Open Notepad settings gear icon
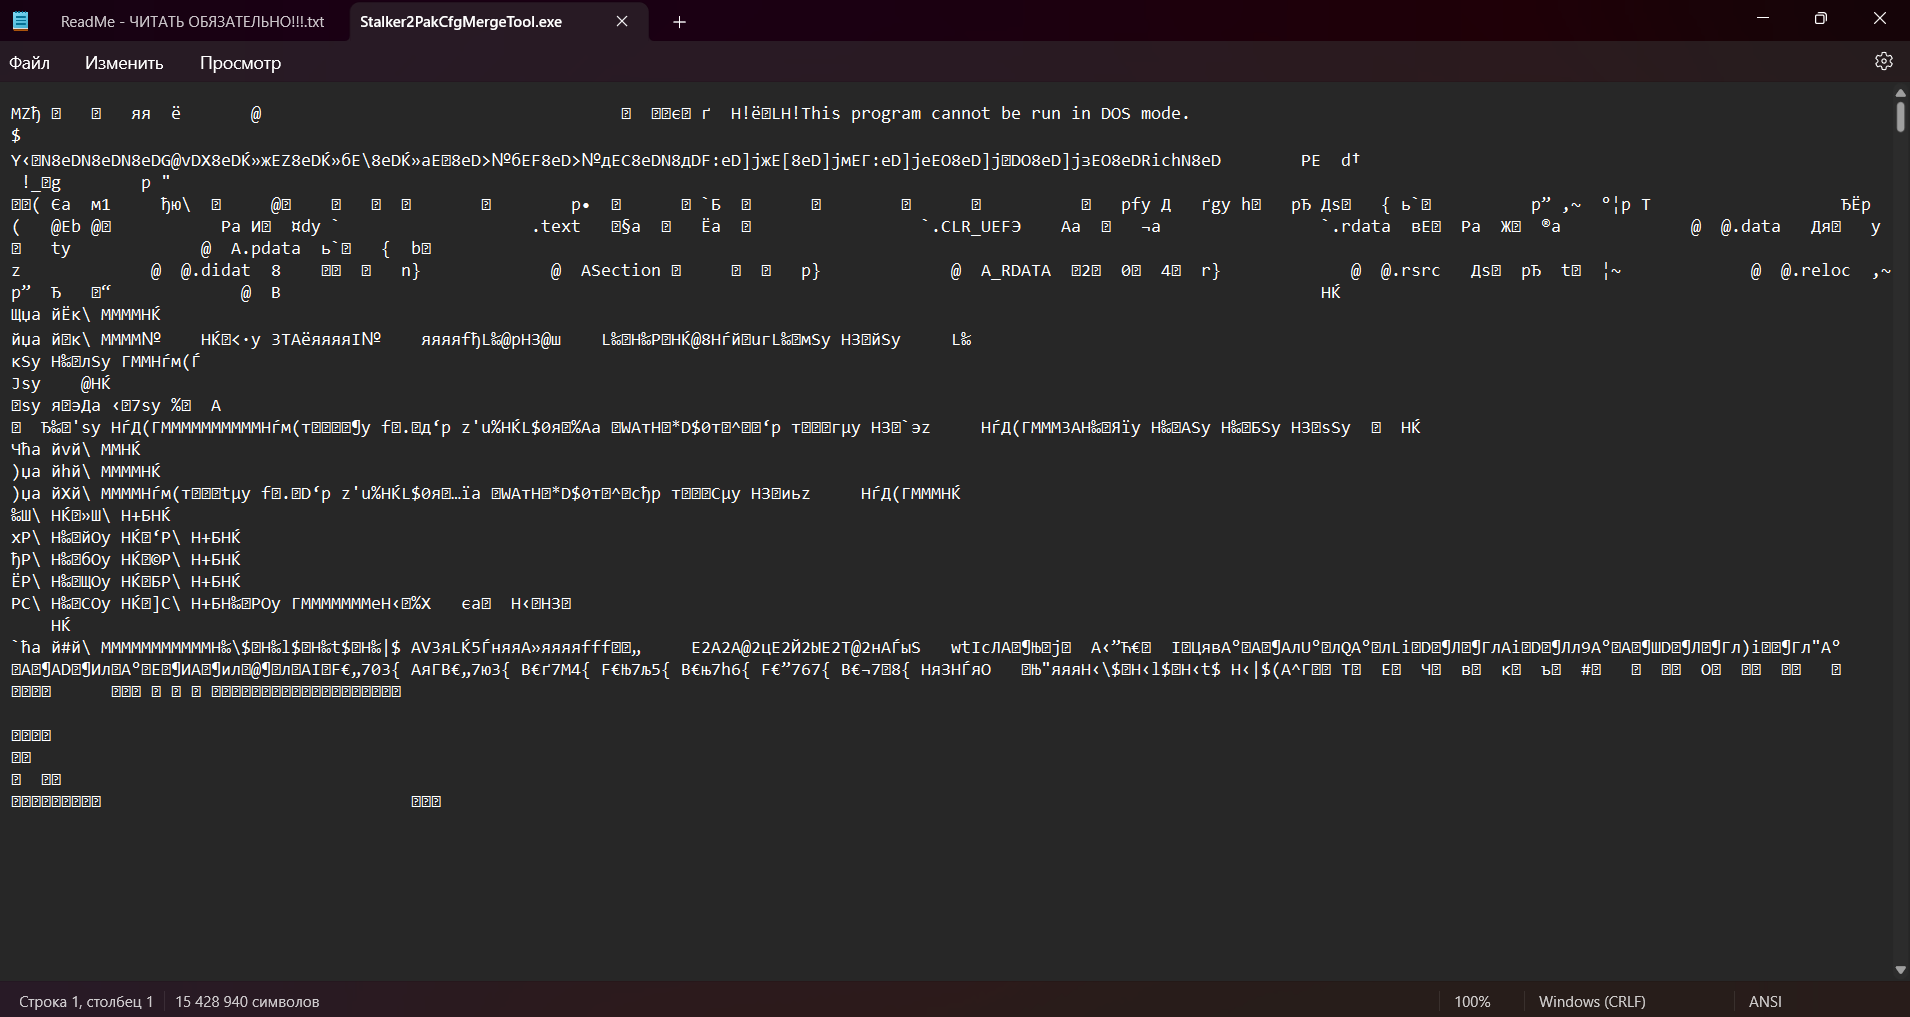This screenshot has height=1017, width=1910. (1883, 62)
